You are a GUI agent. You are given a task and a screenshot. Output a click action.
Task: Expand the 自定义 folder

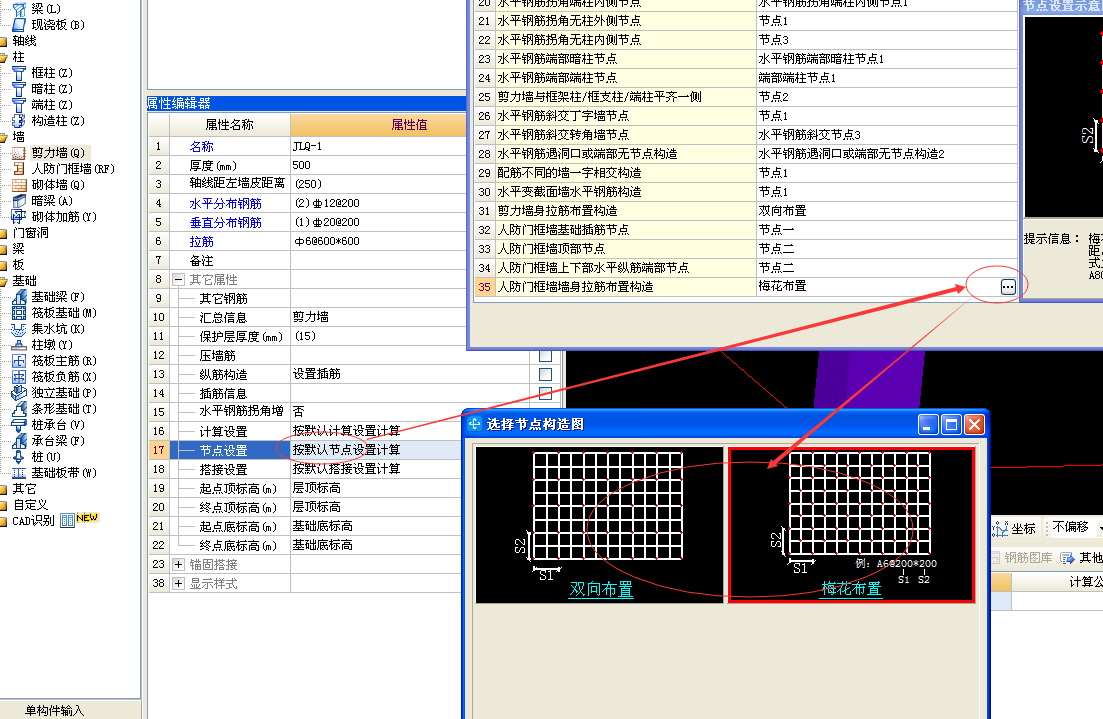pos(4,505)
